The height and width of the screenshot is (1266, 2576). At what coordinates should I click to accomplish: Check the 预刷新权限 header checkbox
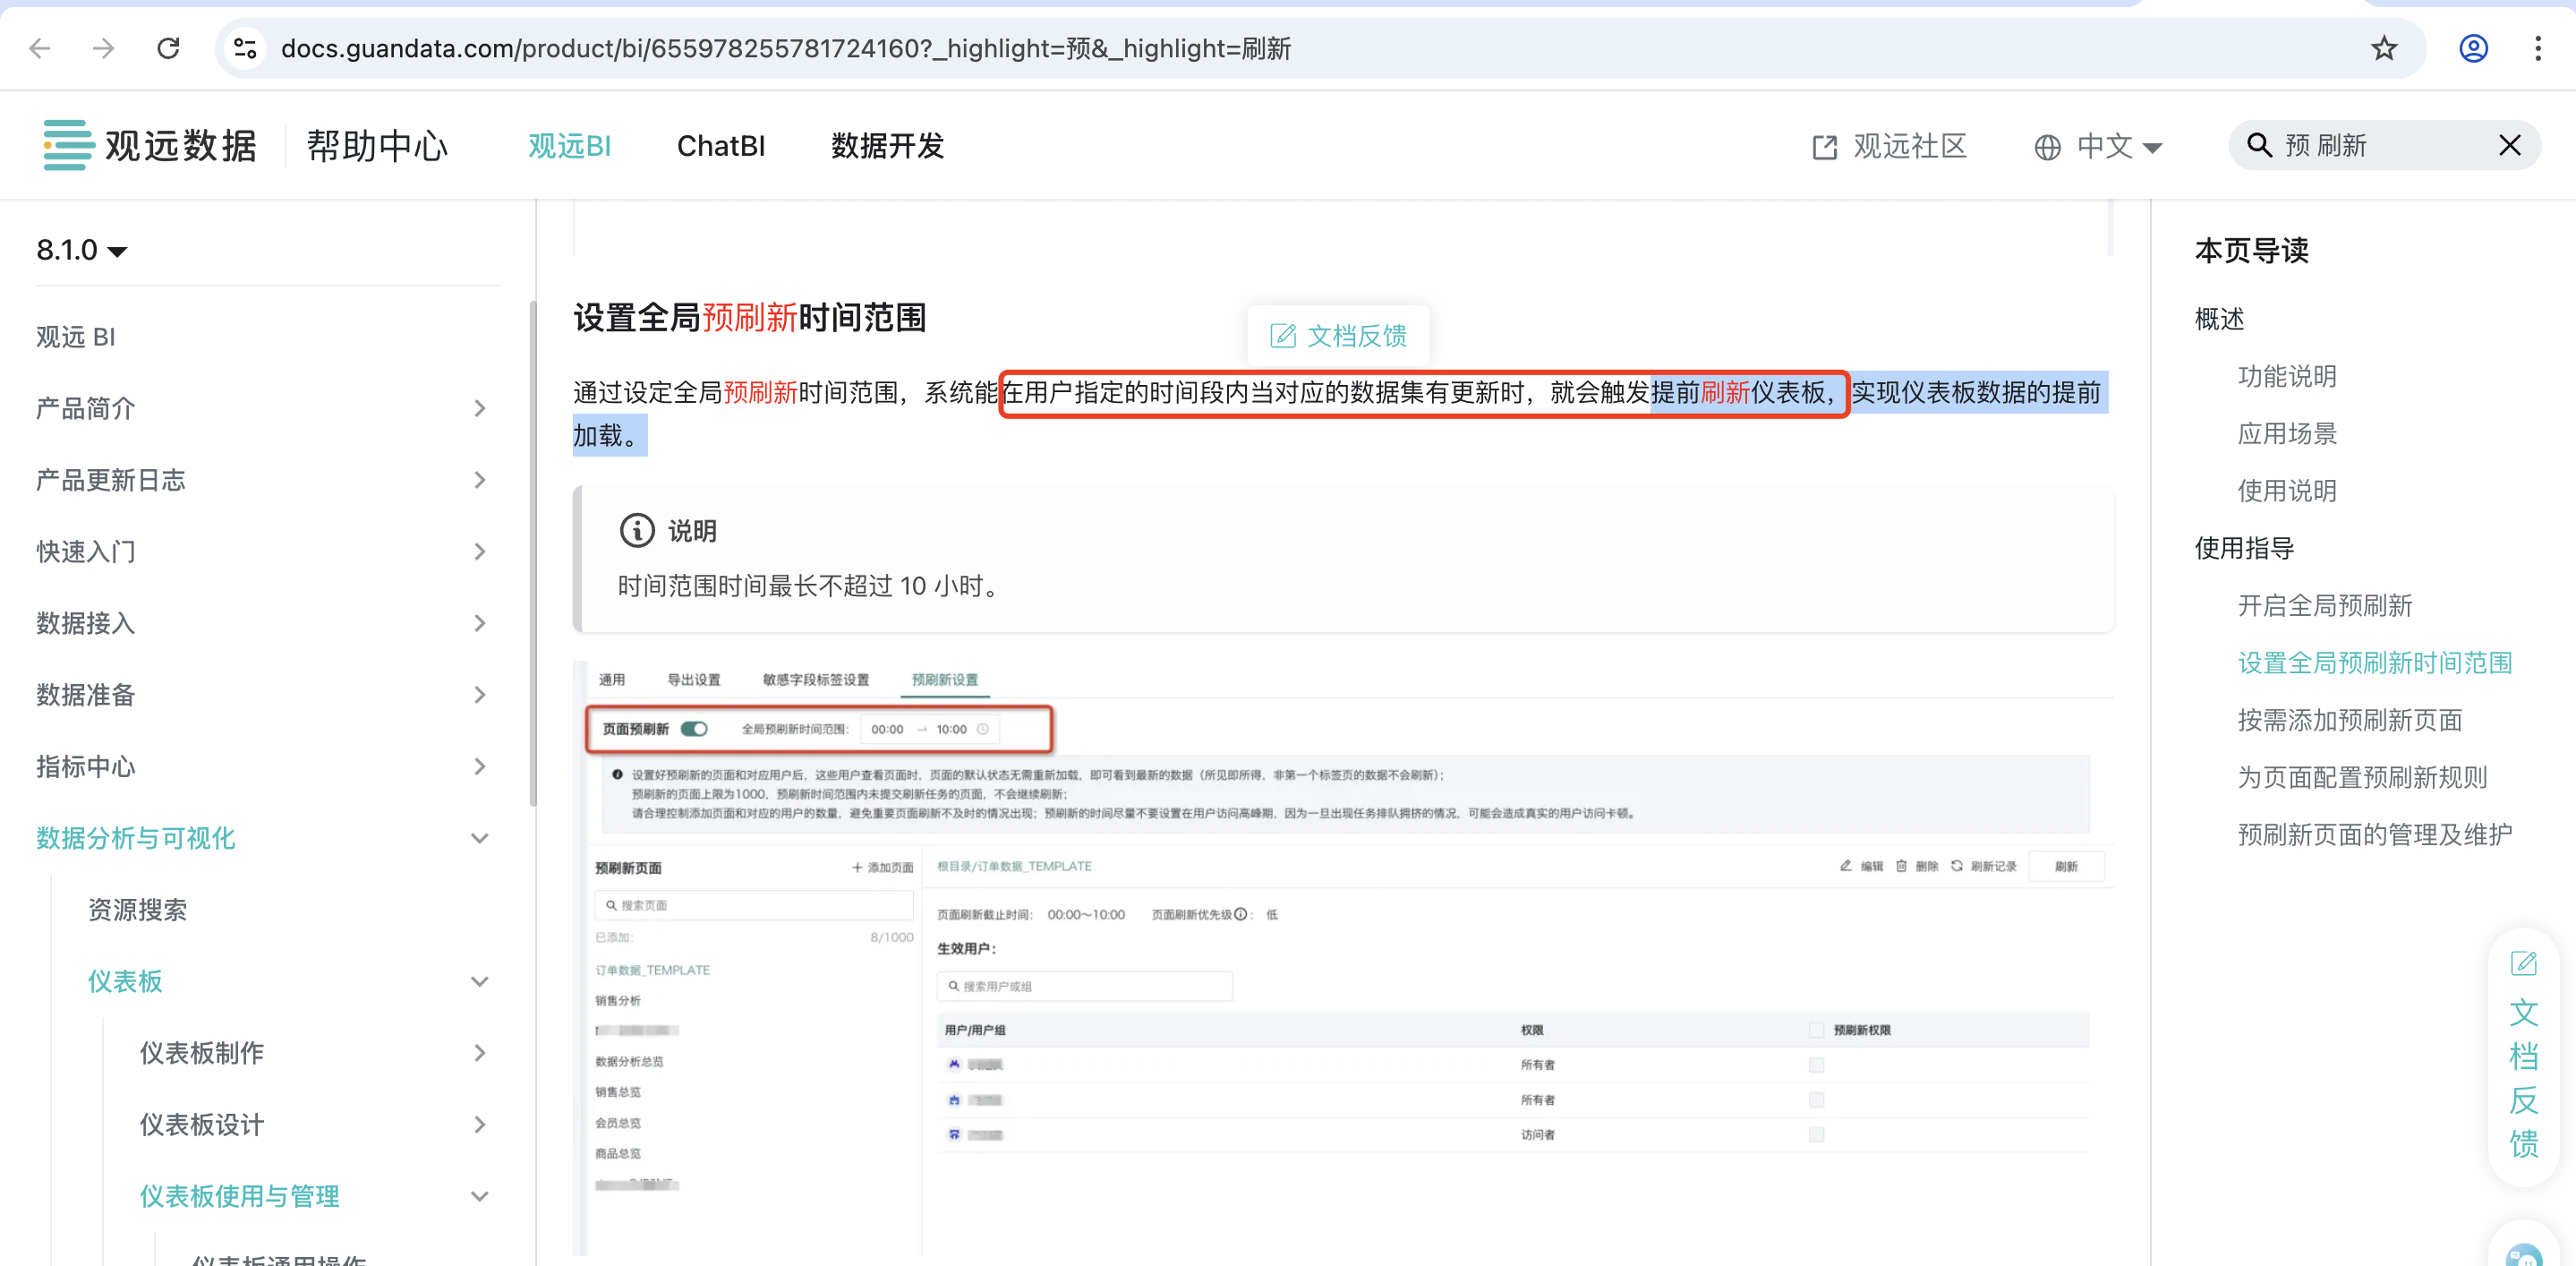pos(1816,1029)
